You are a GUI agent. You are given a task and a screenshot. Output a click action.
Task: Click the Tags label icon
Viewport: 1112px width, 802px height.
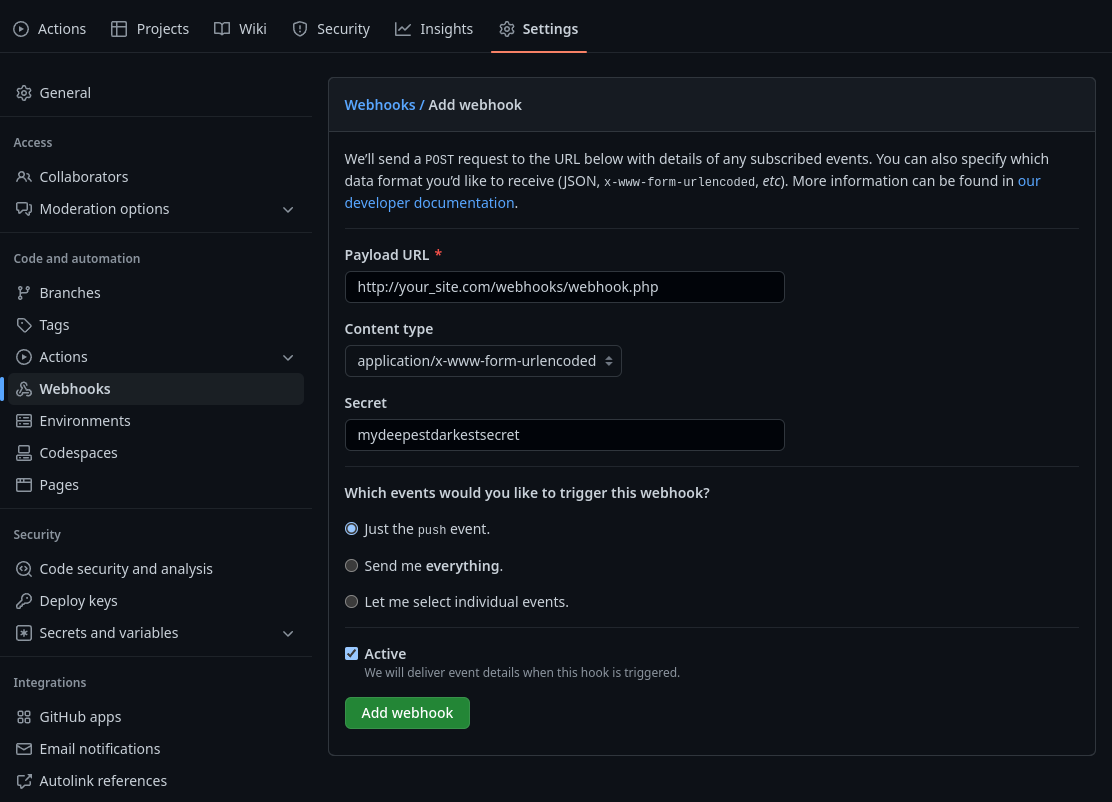24,325
